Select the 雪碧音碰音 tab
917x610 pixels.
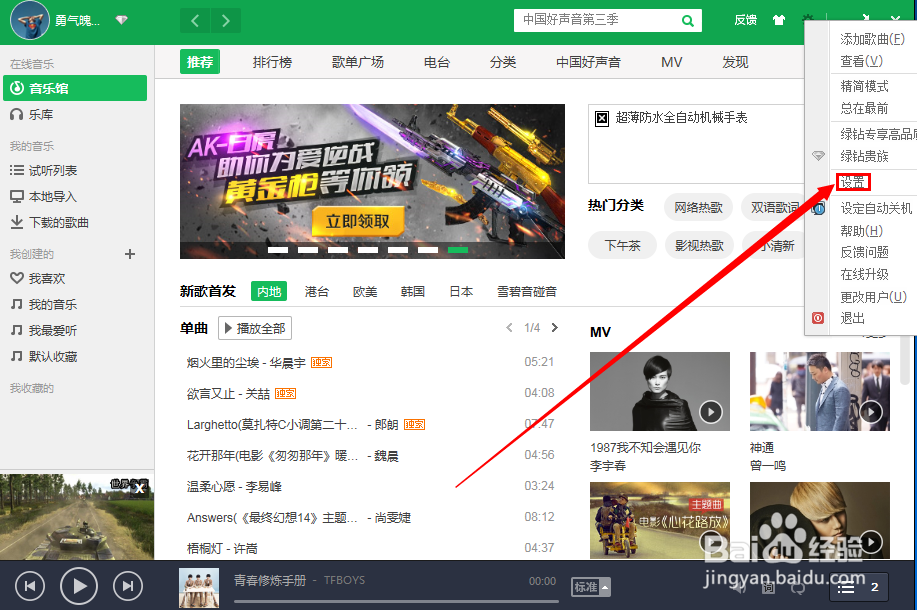(x=527, y=291)
